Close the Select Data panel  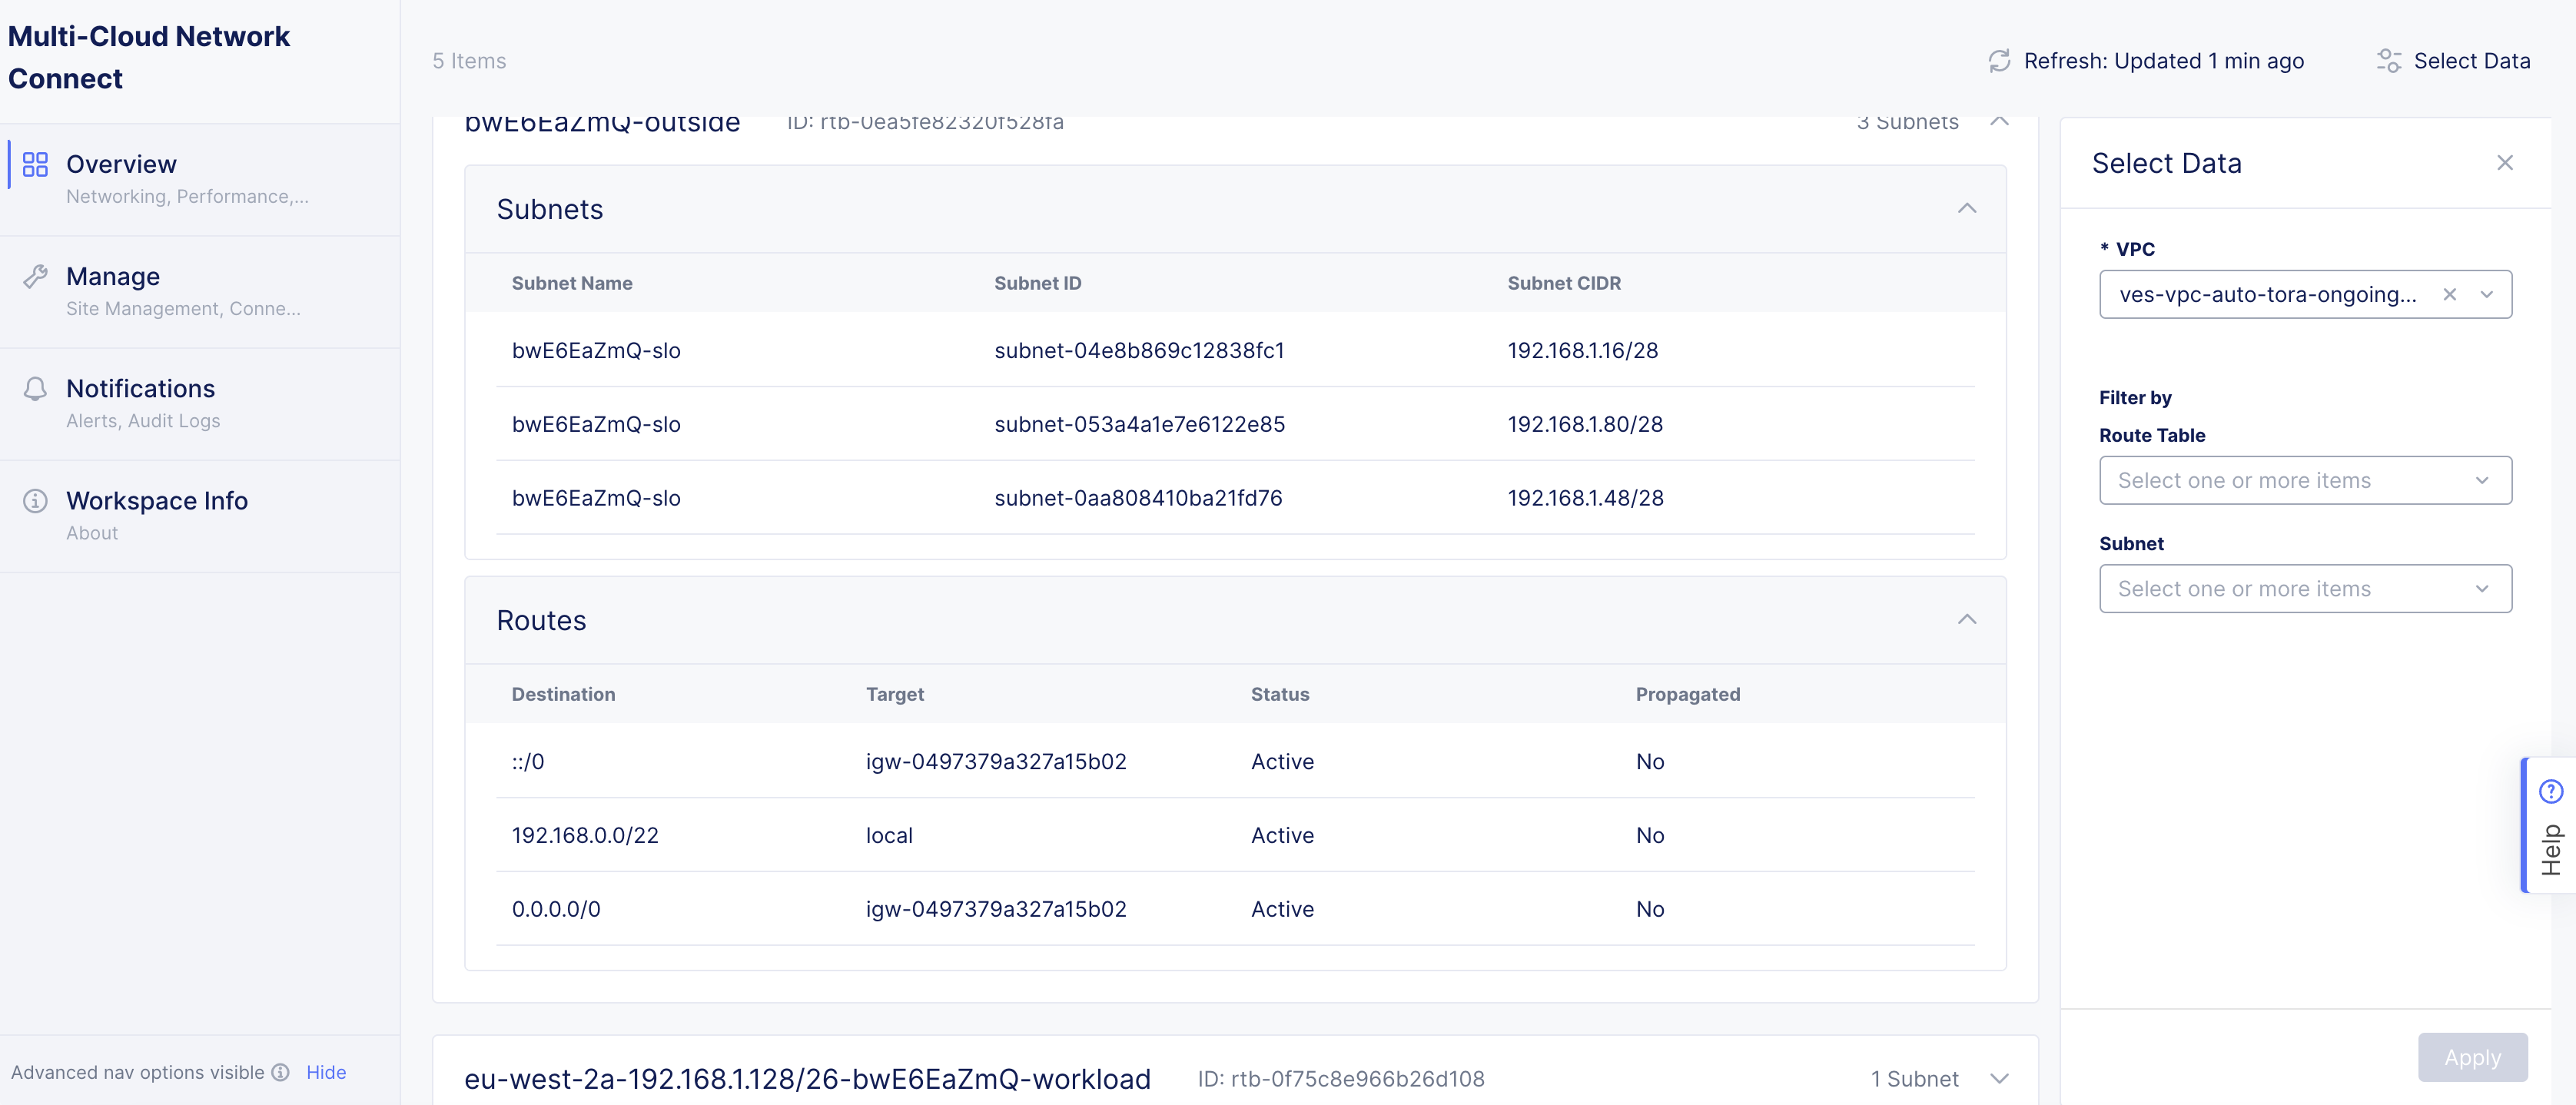(x=2505, y=162)
